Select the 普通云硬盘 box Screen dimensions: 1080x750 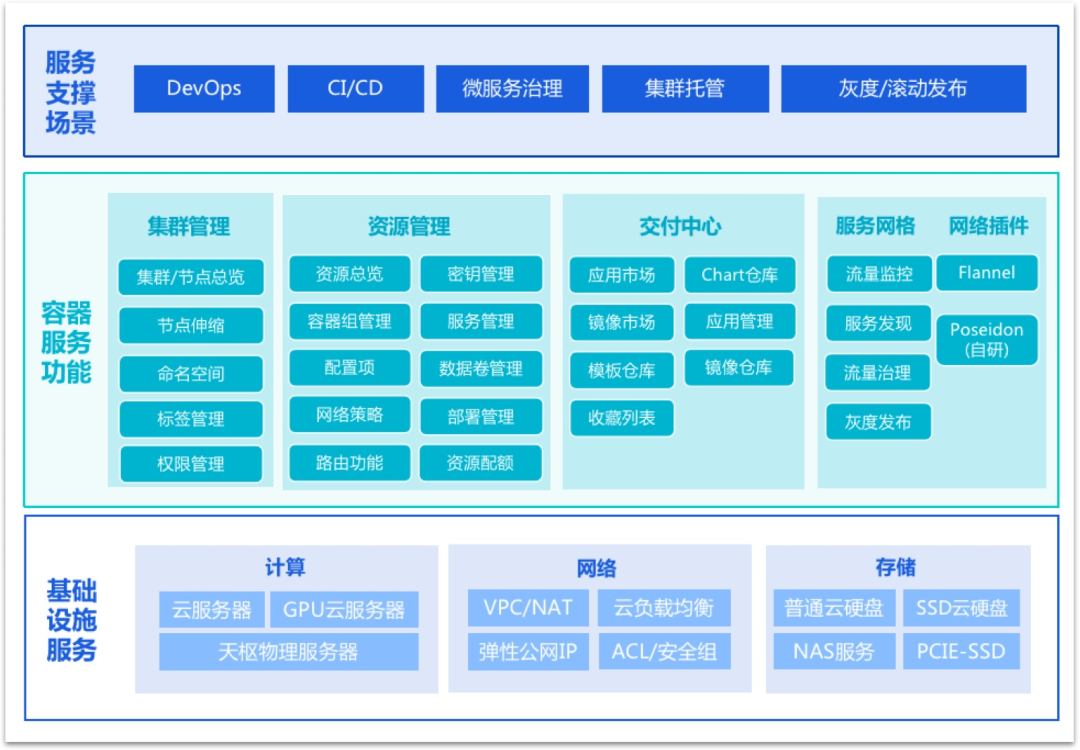click(x=834, y=607)
